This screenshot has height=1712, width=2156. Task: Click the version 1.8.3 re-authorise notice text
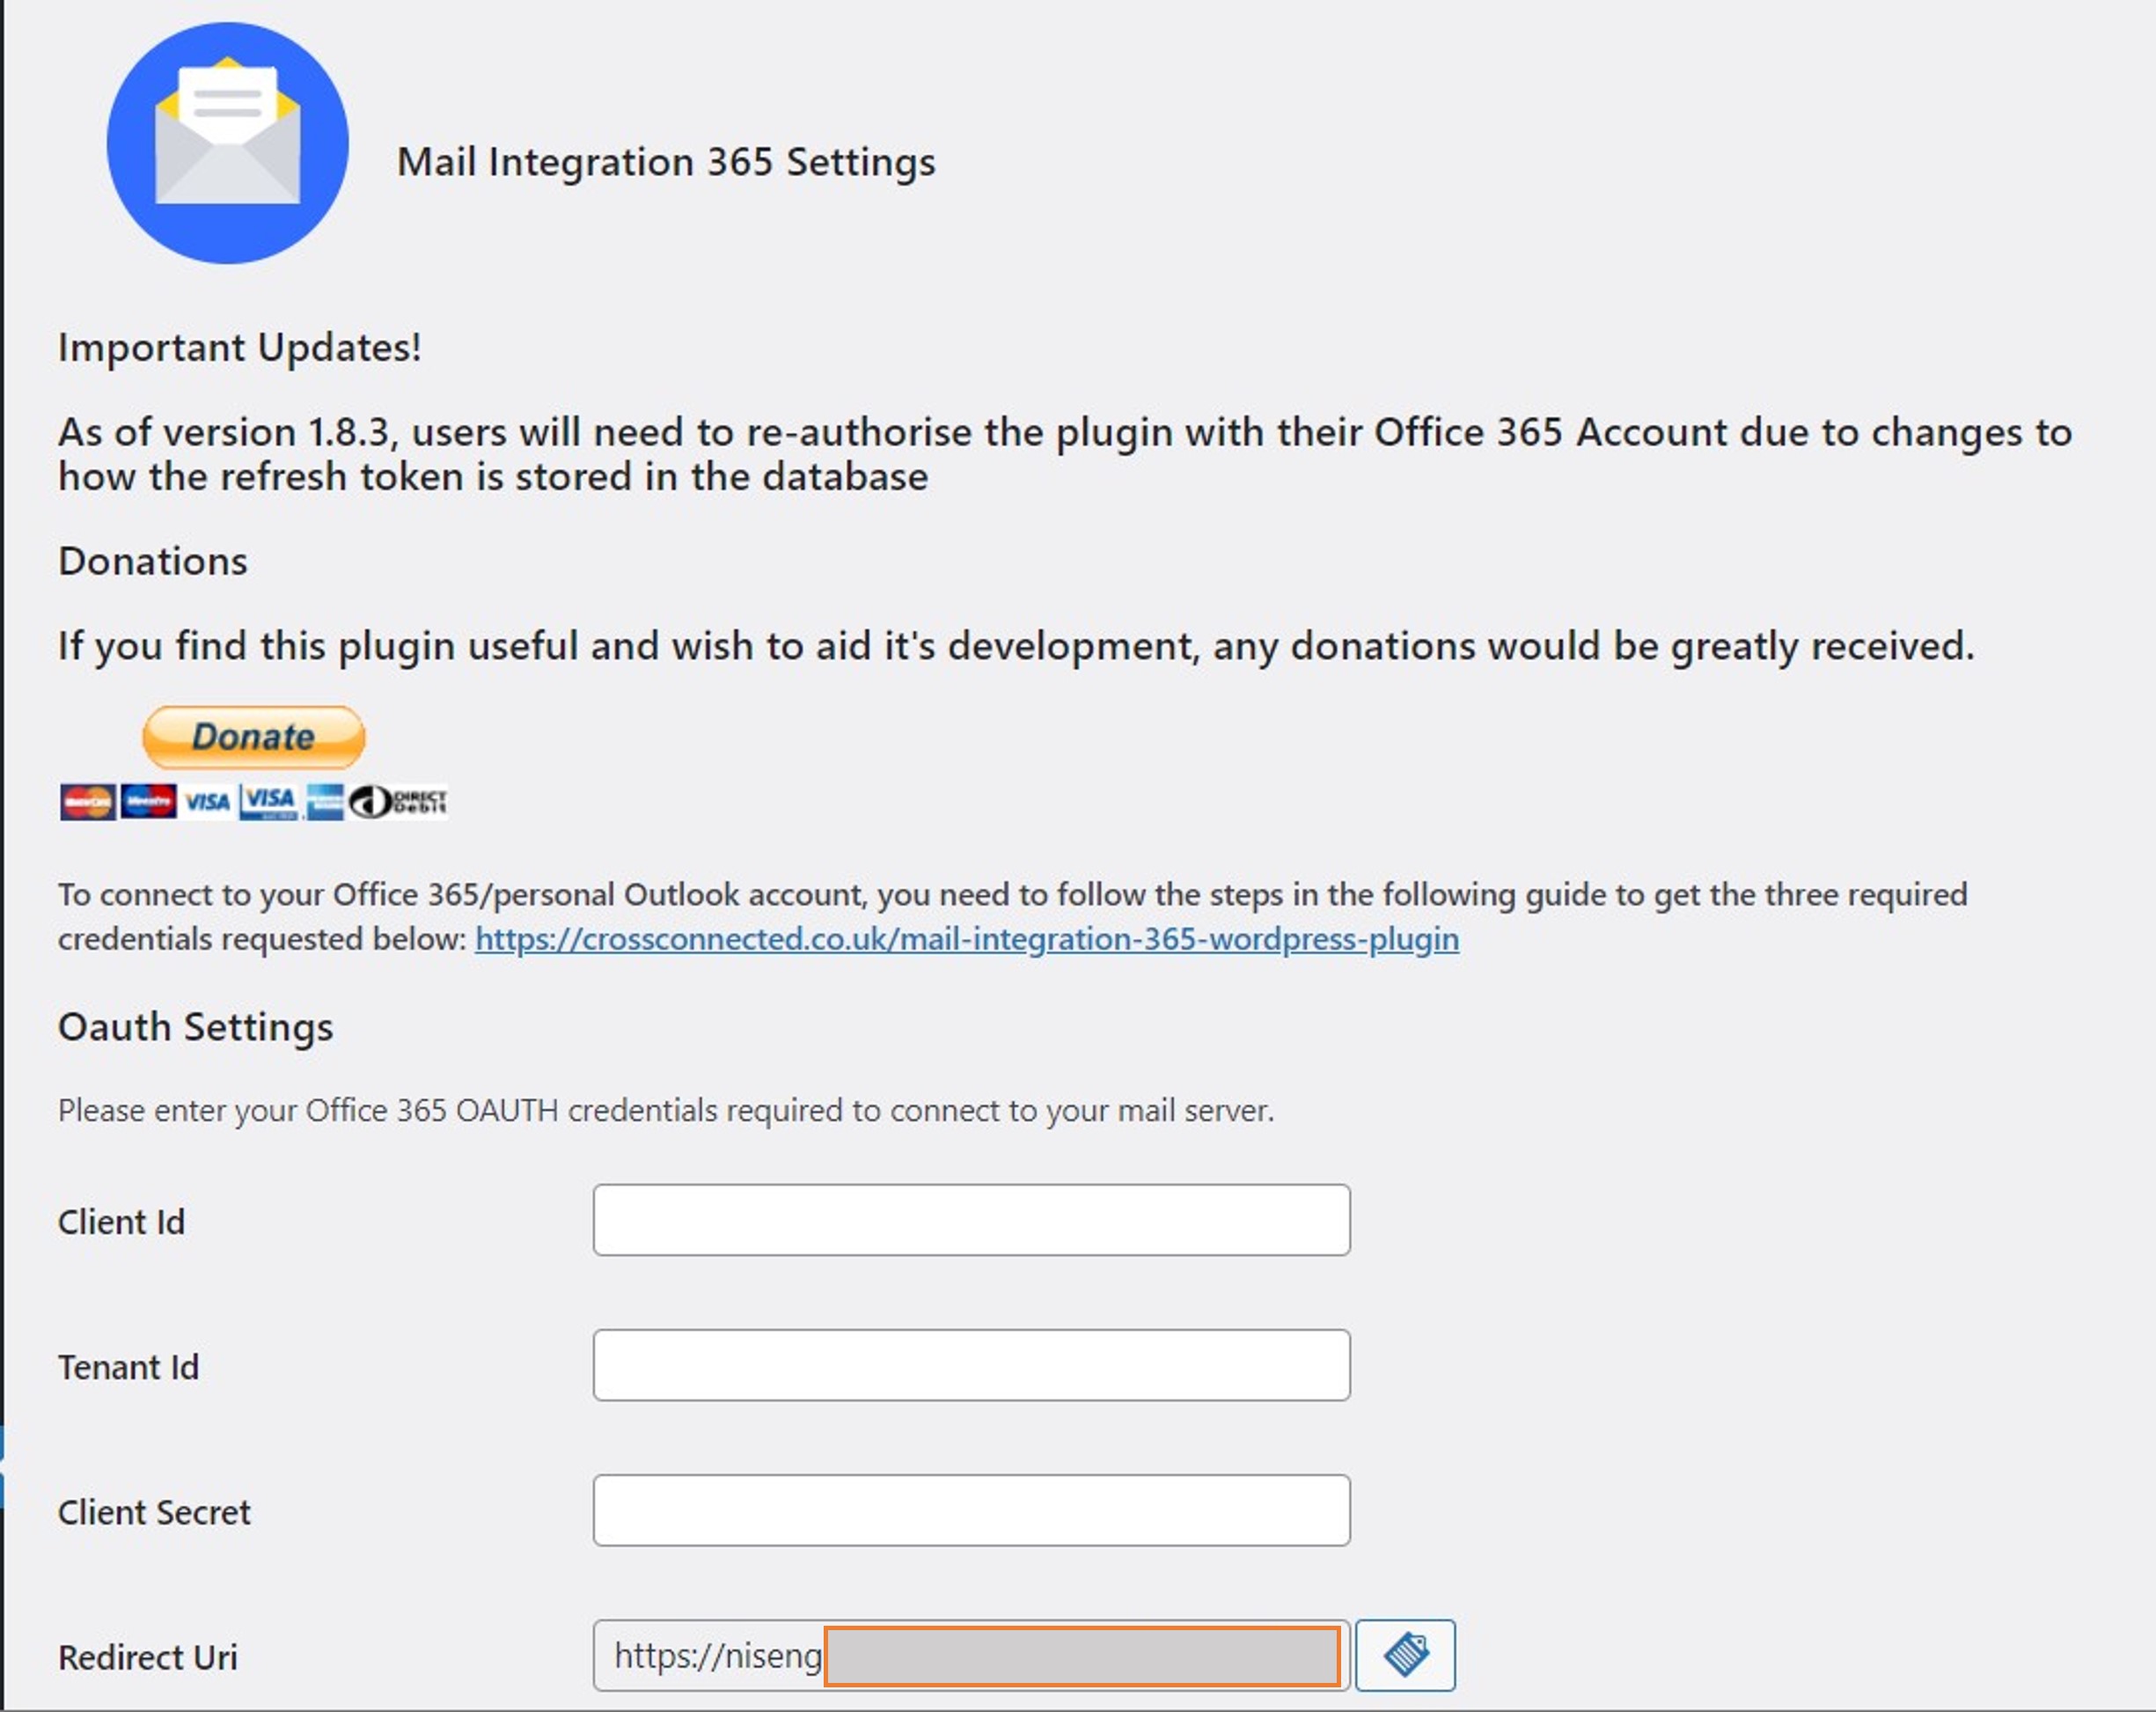tap(1065, 454)
